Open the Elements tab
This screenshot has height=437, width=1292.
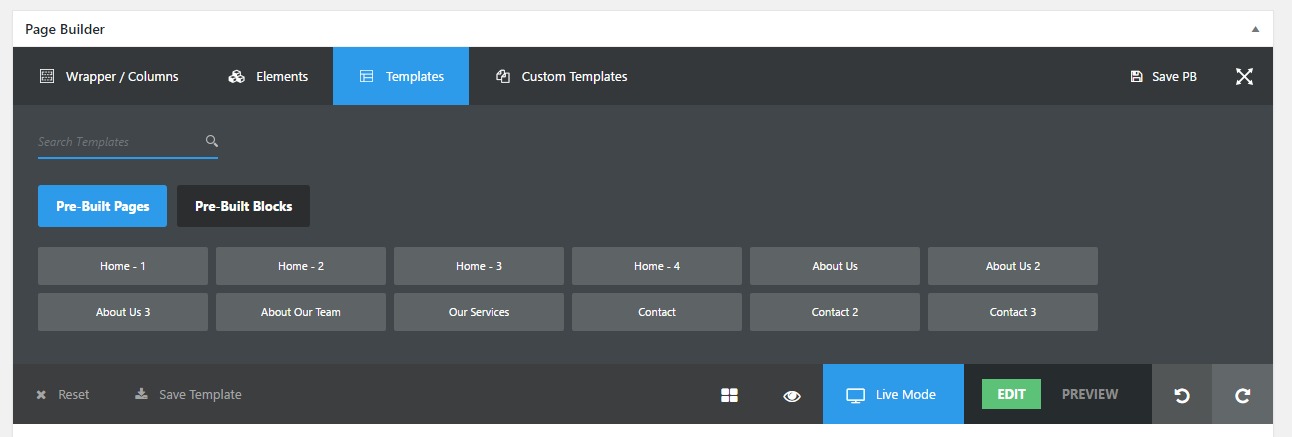point(268,76)
